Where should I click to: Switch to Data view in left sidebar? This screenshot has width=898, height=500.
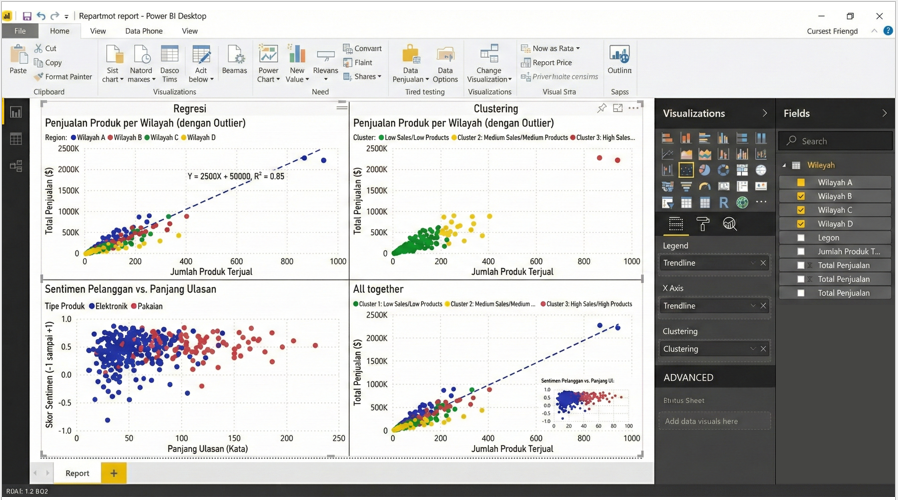click(x=15, y=139)
